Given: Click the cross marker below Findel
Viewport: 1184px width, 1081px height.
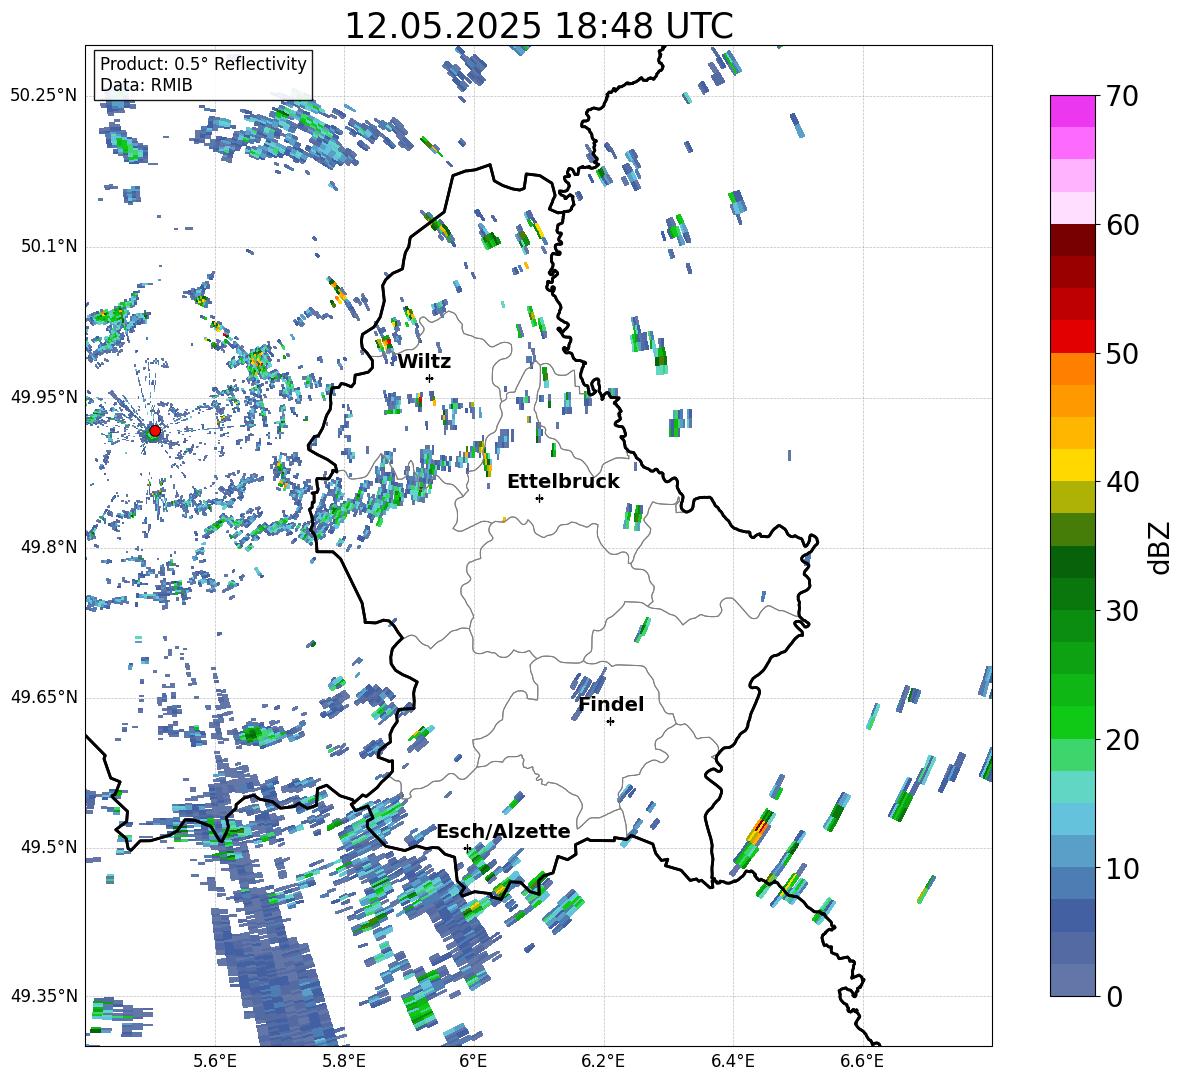Looking at the screenshot, I should [610, 722].
